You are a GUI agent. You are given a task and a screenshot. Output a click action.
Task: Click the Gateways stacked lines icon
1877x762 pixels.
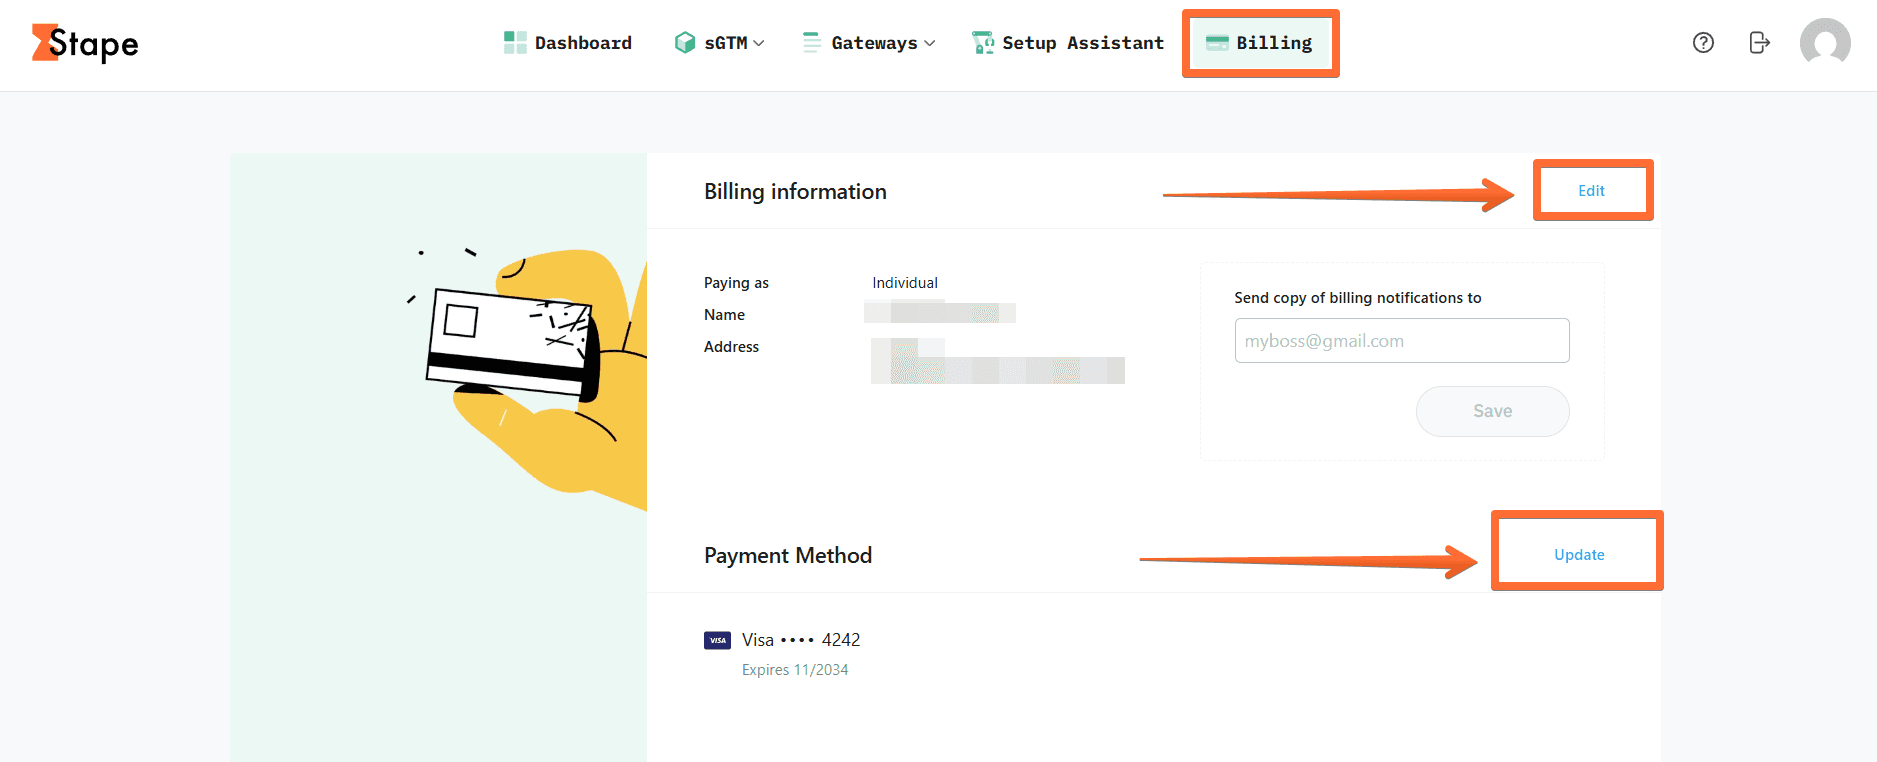(812, 42)
